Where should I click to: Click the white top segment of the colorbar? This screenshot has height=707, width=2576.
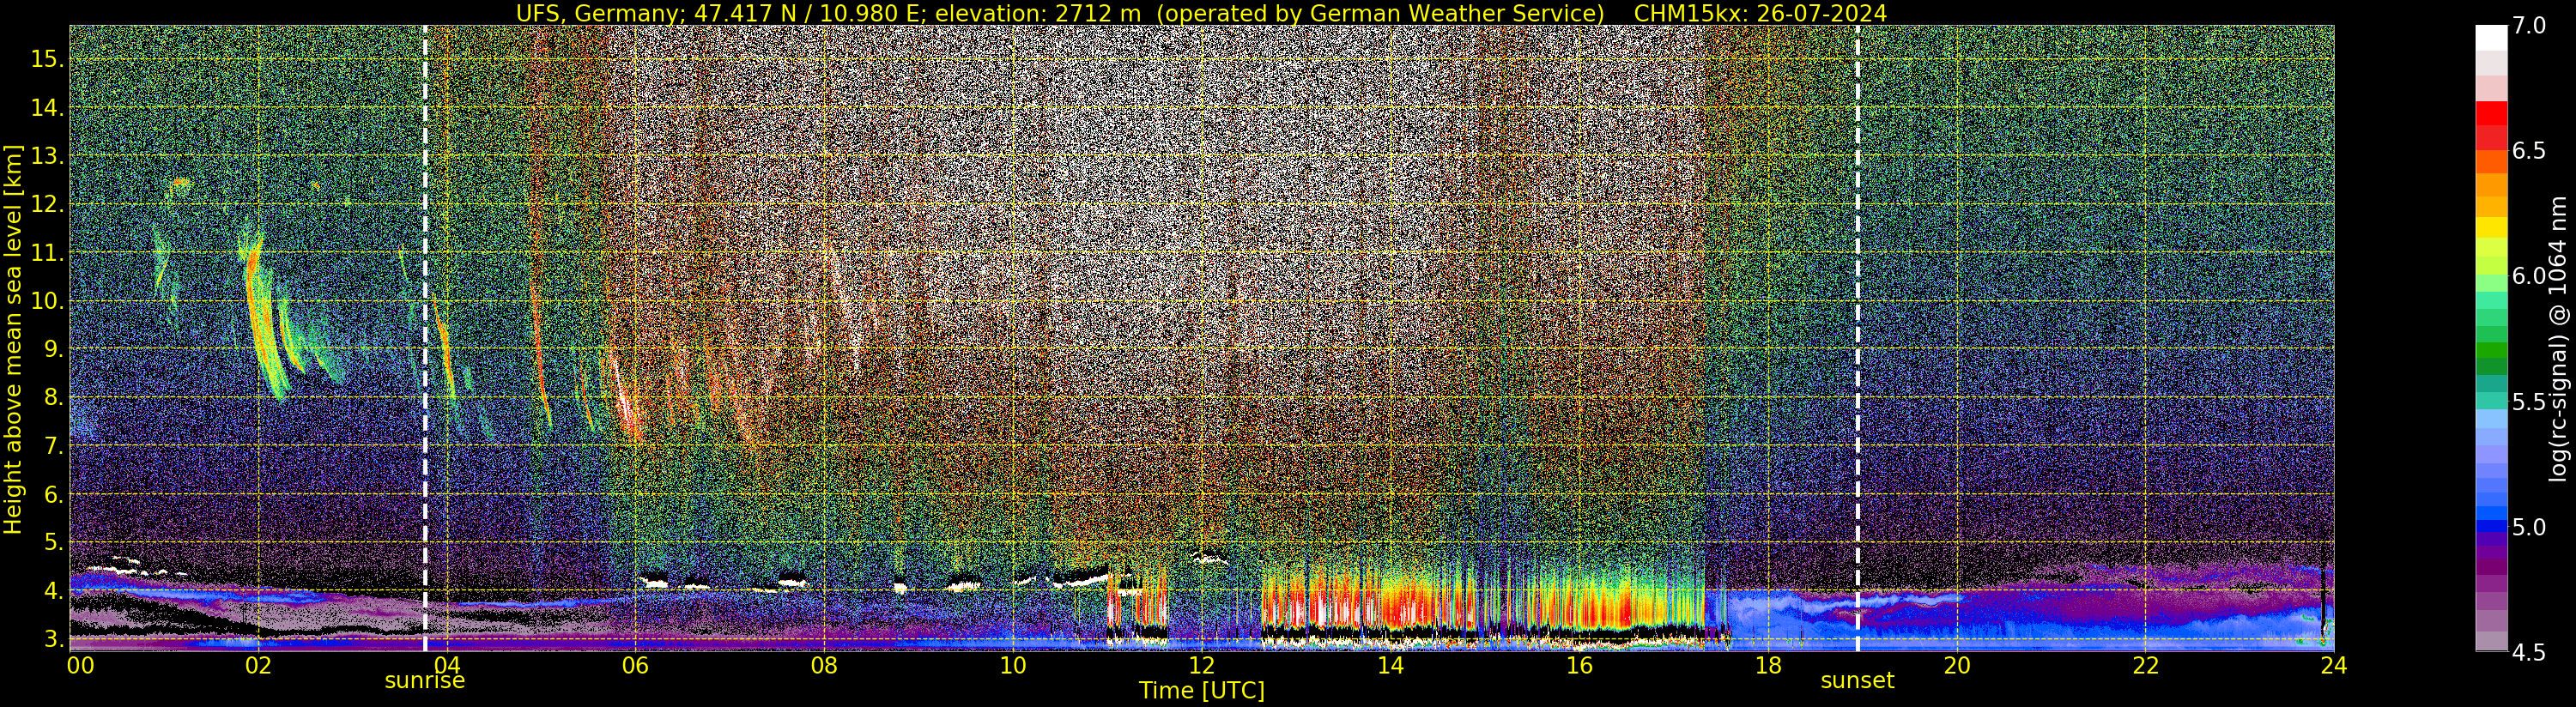(2491, 38)
